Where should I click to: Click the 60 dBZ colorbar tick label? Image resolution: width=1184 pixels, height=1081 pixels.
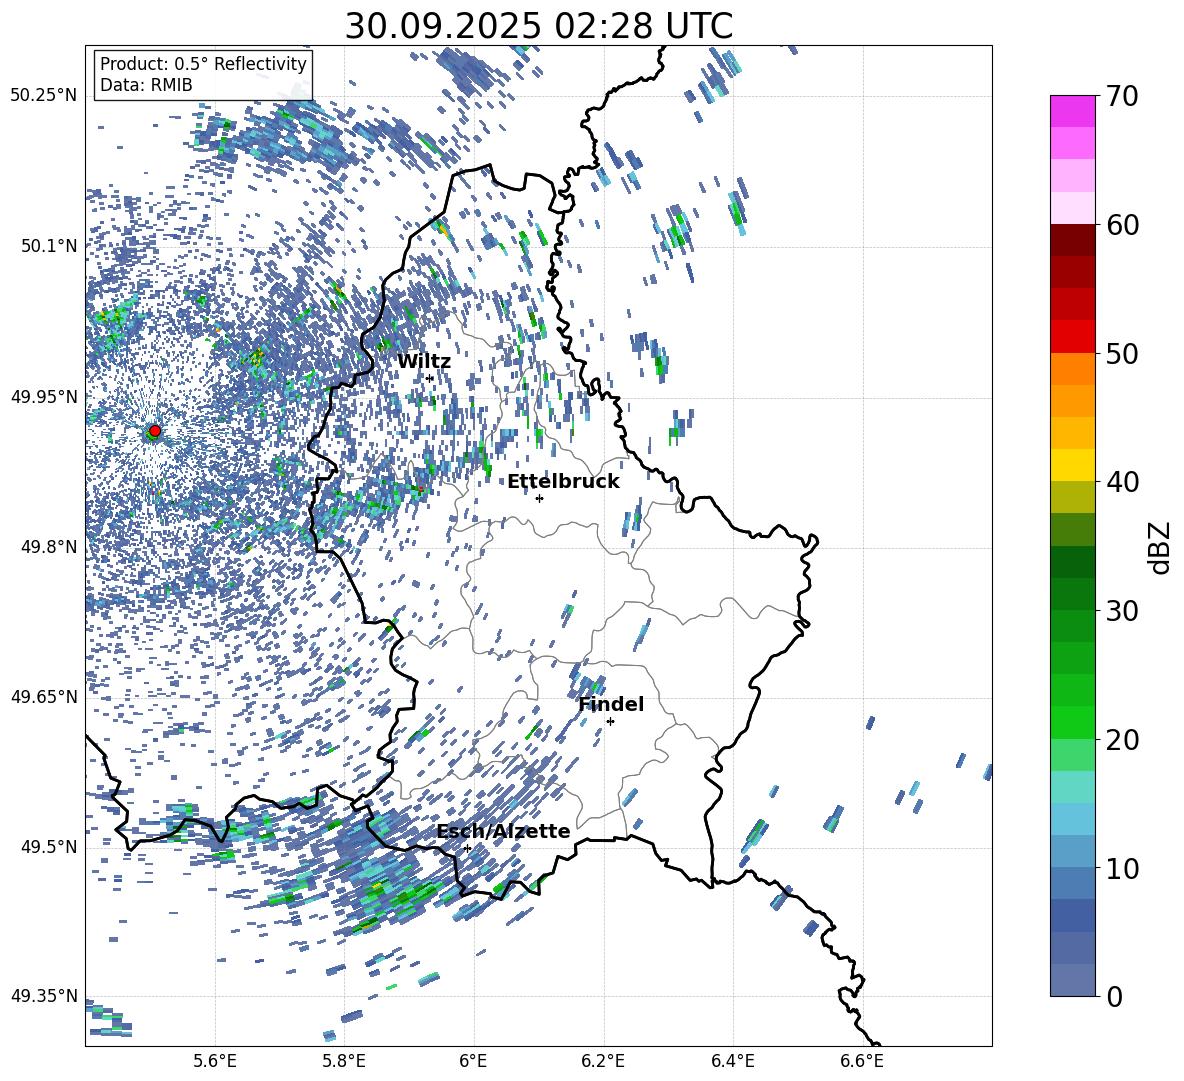coord(1121,225)
